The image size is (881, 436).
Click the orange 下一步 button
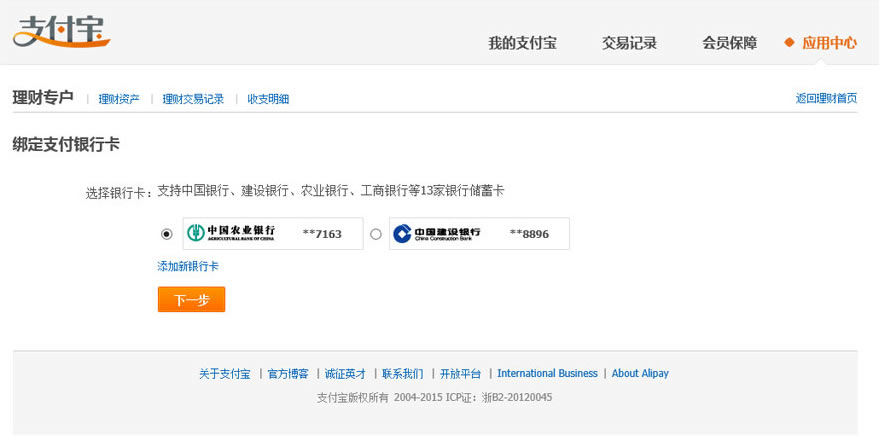tap(192, 299)
